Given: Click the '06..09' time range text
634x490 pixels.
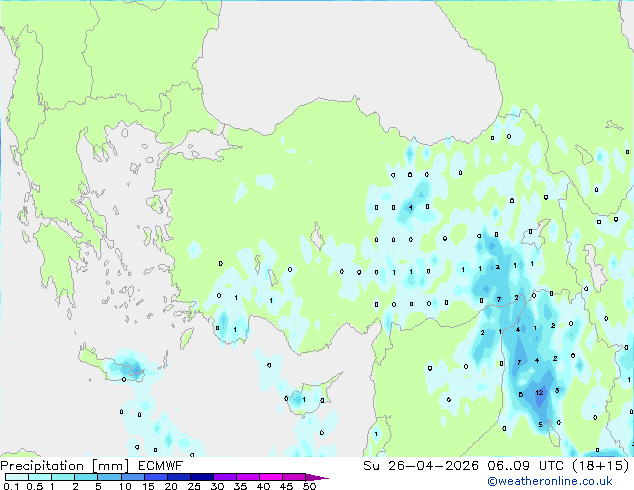Looking at the screenshot, I should [x=508, y=466].
